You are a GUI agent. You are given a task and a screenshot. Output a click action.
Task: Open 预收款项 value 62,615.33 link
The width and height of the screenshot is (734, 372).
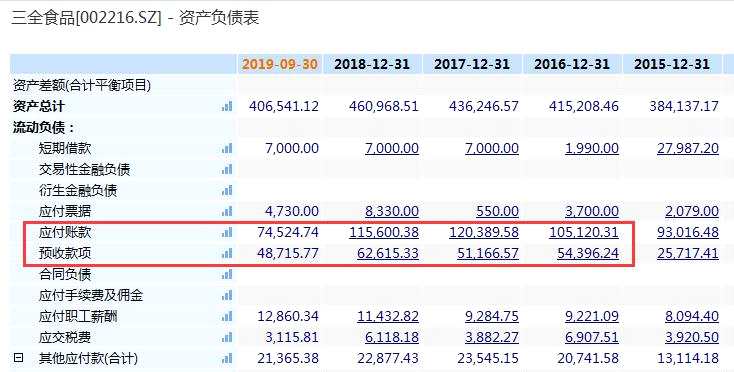coord(388,254)
